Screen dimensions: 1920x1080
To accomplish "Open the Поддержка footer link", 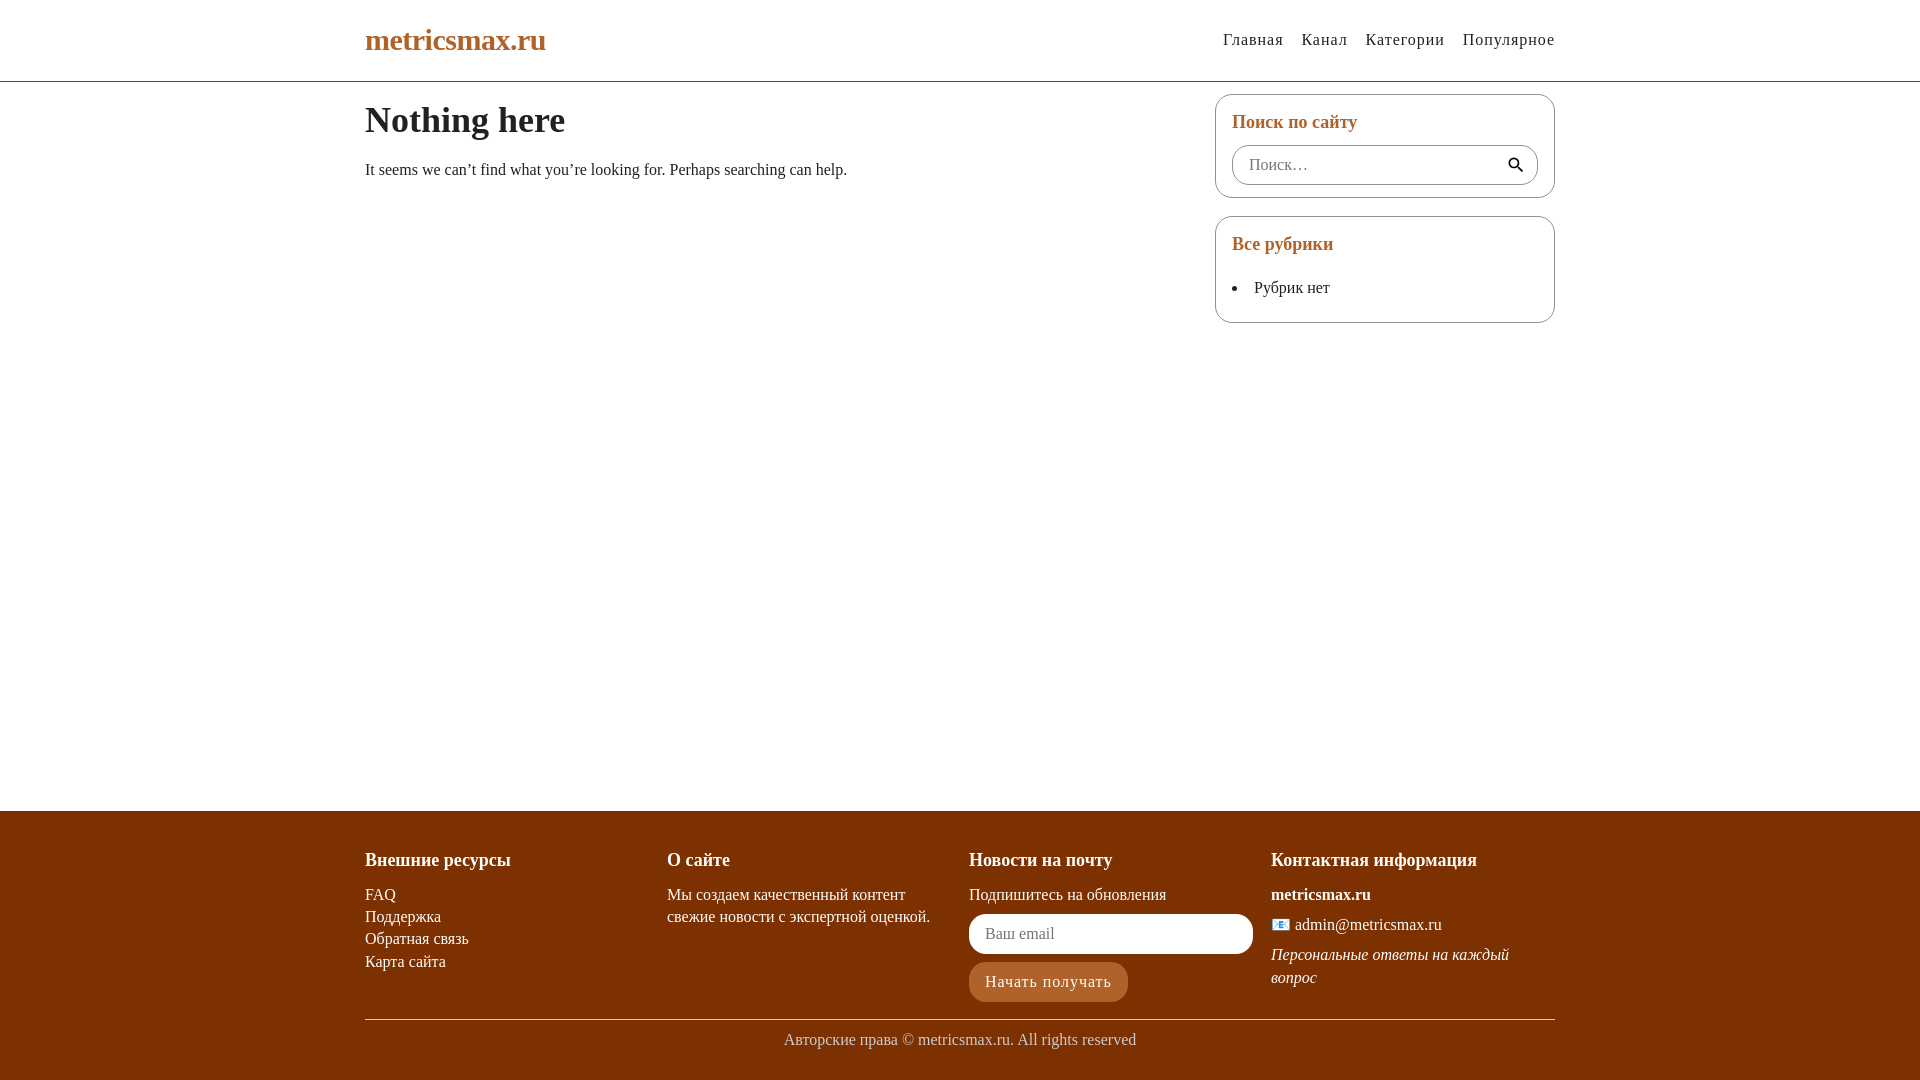I will click(403, 917).
